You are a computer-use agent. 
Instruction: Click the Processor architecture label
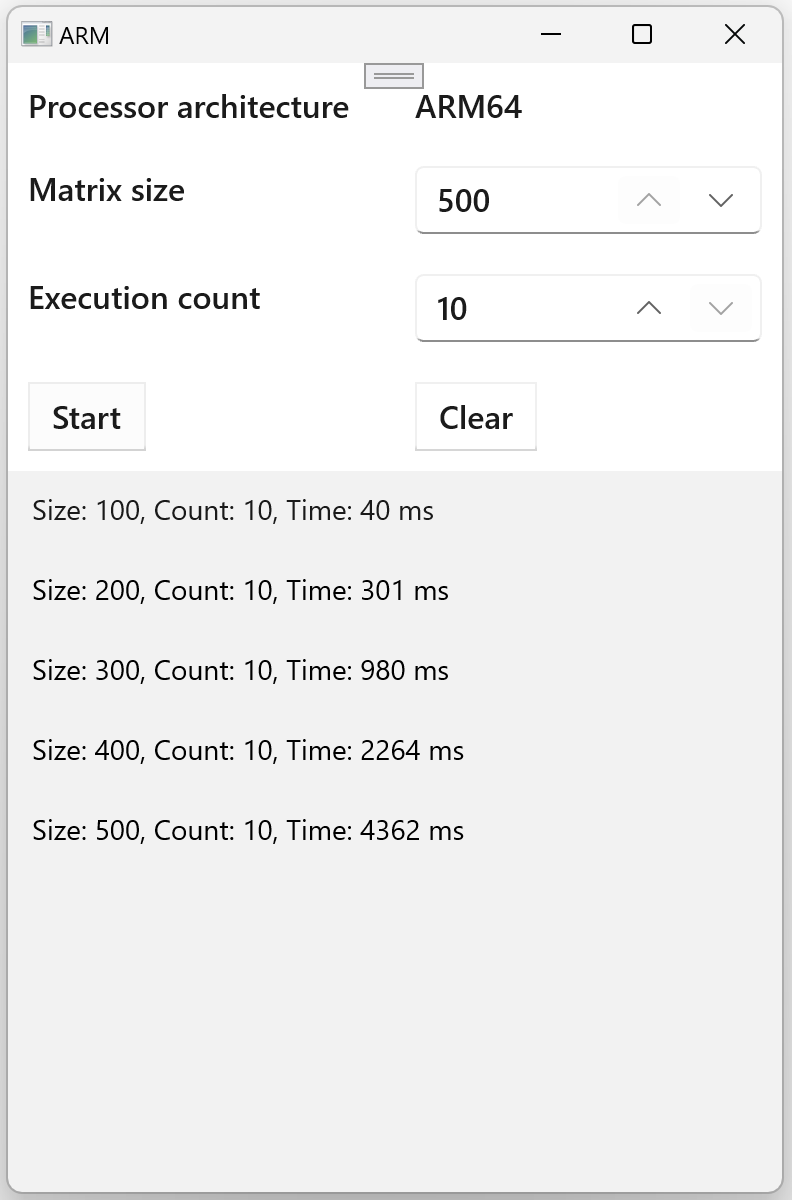[189, 107]
